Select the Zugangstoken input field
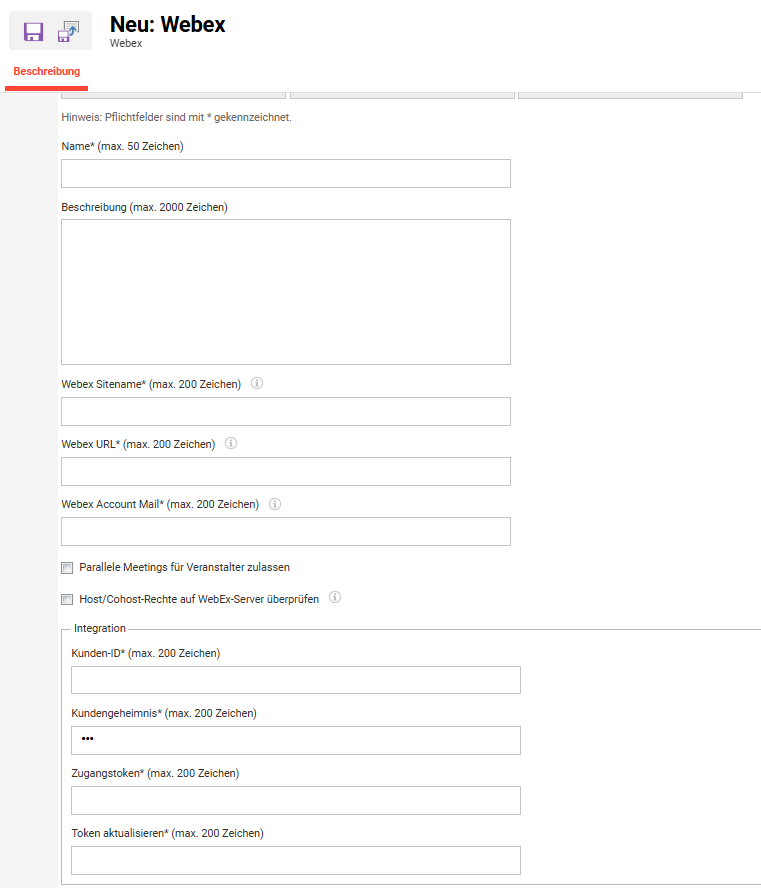The width and height of the screenshot is (761, 888). click(x=296, y=800)
